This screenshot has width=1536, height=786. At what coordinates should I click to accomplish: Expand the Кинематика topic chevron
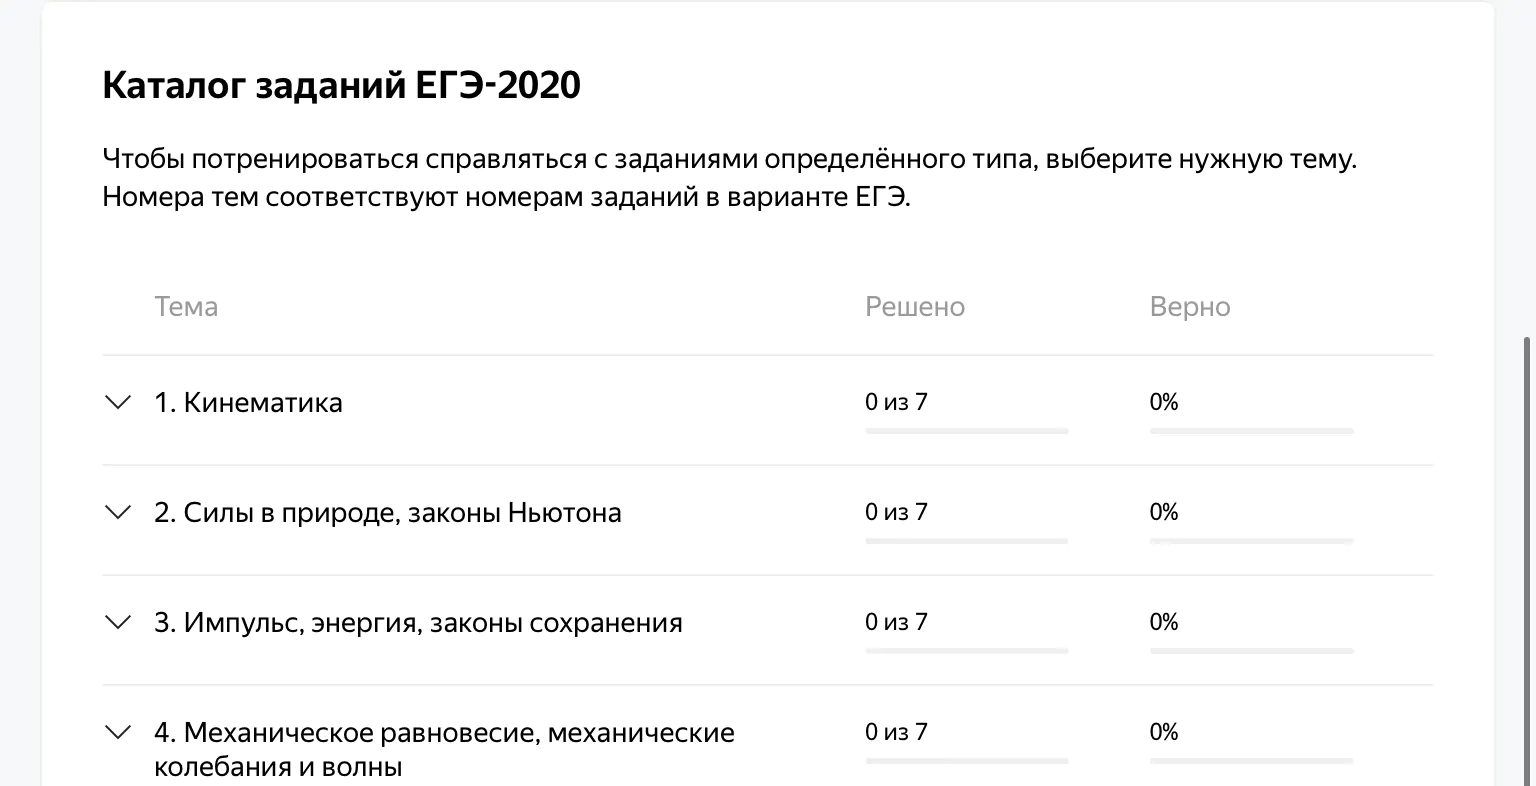118,402
